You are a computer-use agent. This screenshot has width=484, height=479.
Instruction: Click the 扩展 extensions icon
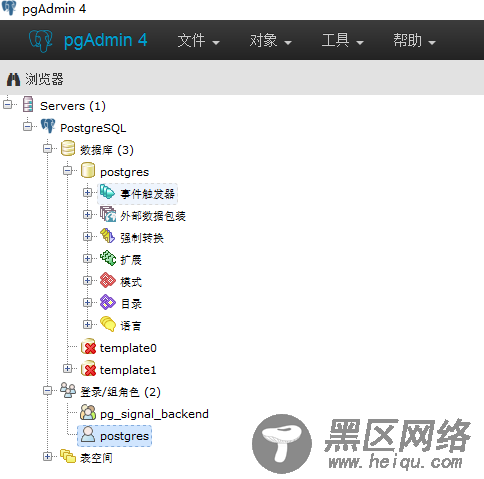click(x=108, y=258)
